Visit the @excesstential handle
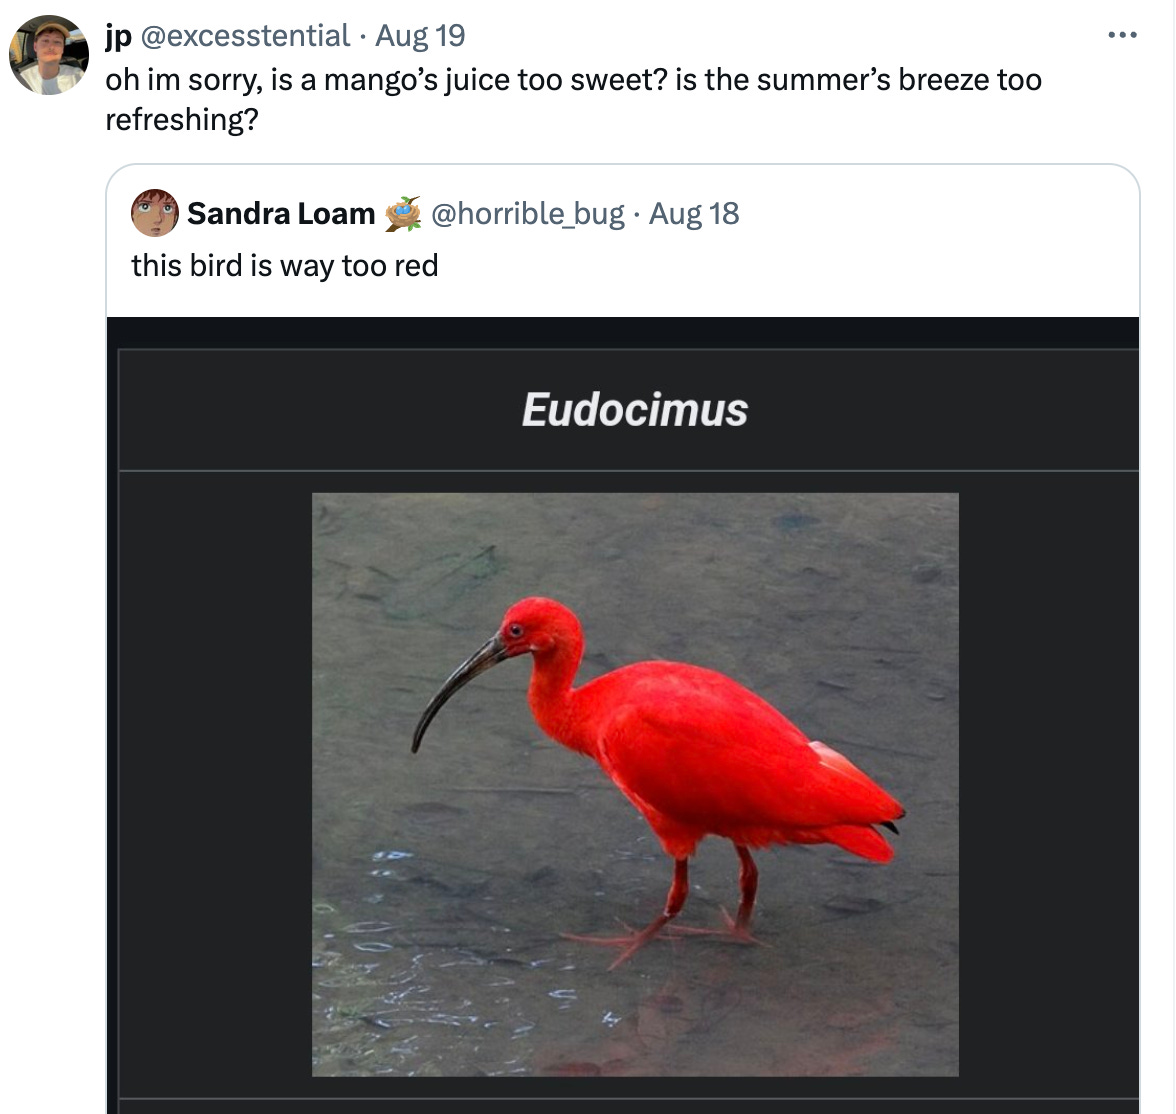This screenshot has height=1114, width=1176. (245, 35)
